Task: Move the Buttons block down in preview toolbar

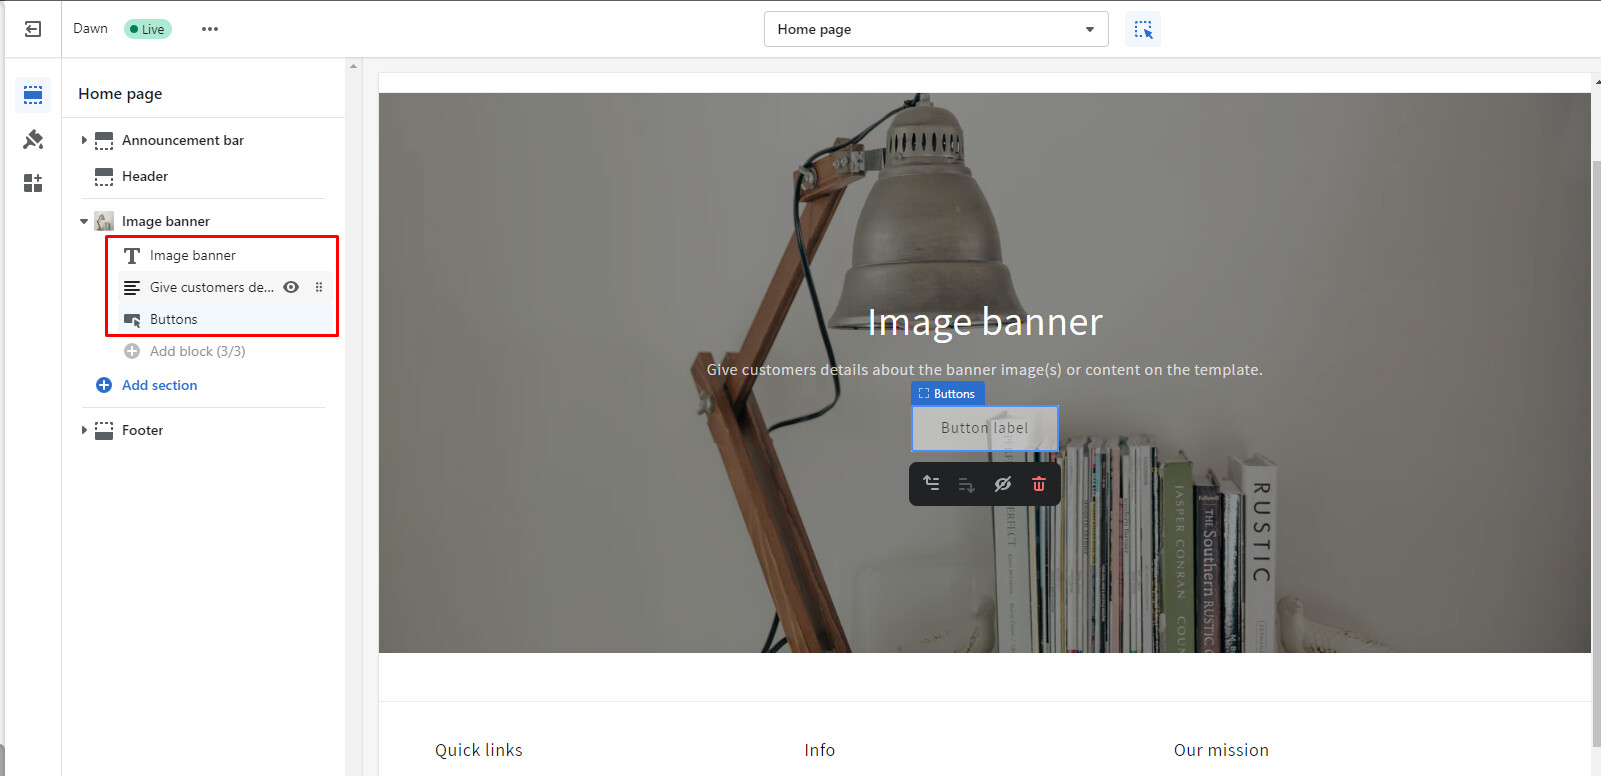Action: pyautogui.click(x=967, y=484)
